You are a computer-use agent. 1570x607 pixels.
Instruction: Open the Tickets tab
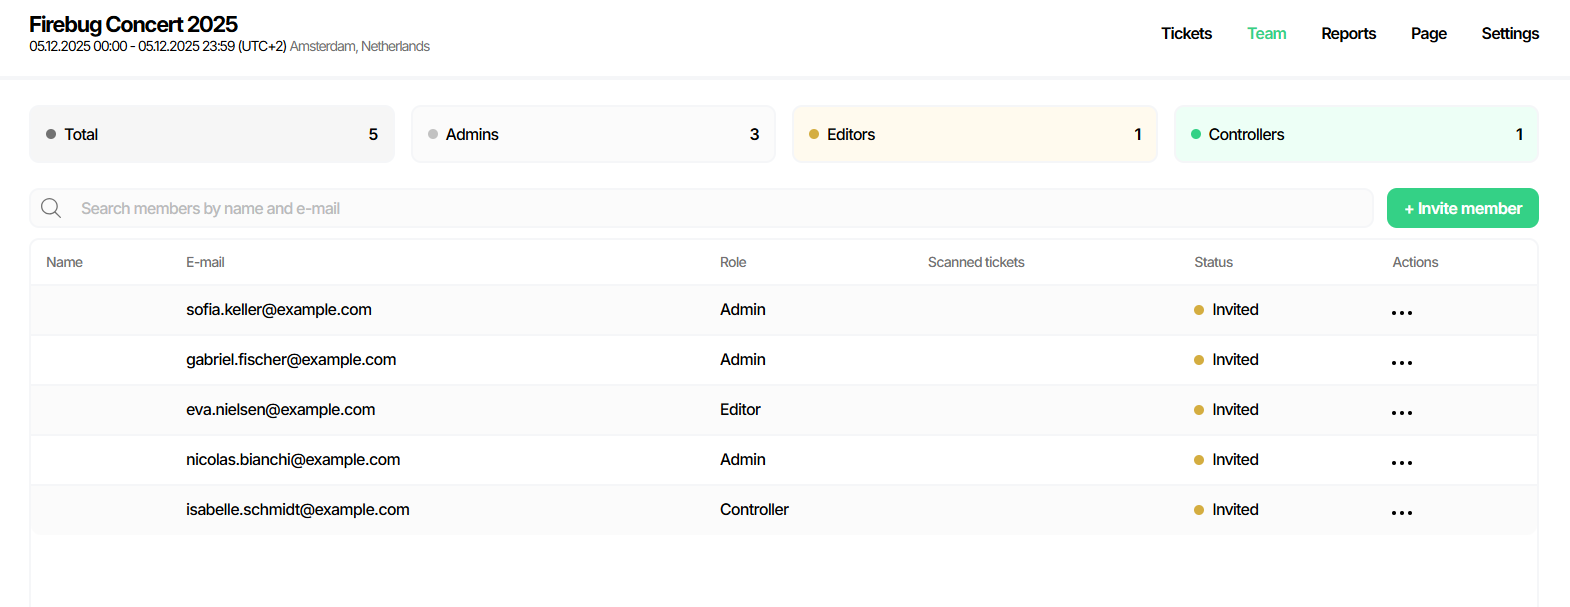point(1186,34)
